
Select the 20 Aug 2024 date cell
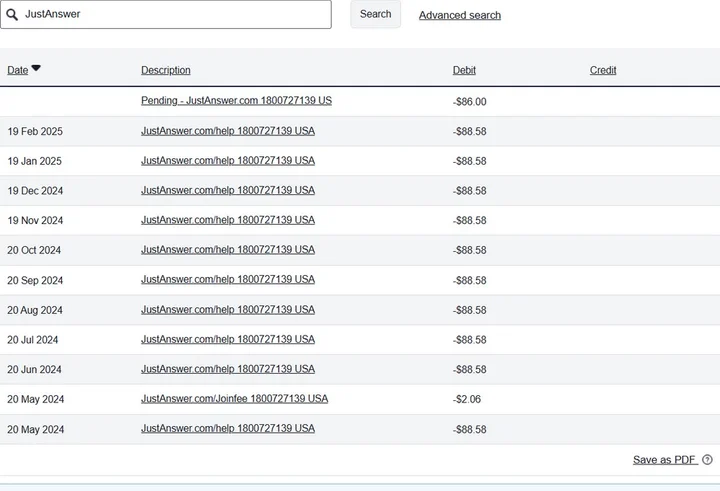[35, 310]
